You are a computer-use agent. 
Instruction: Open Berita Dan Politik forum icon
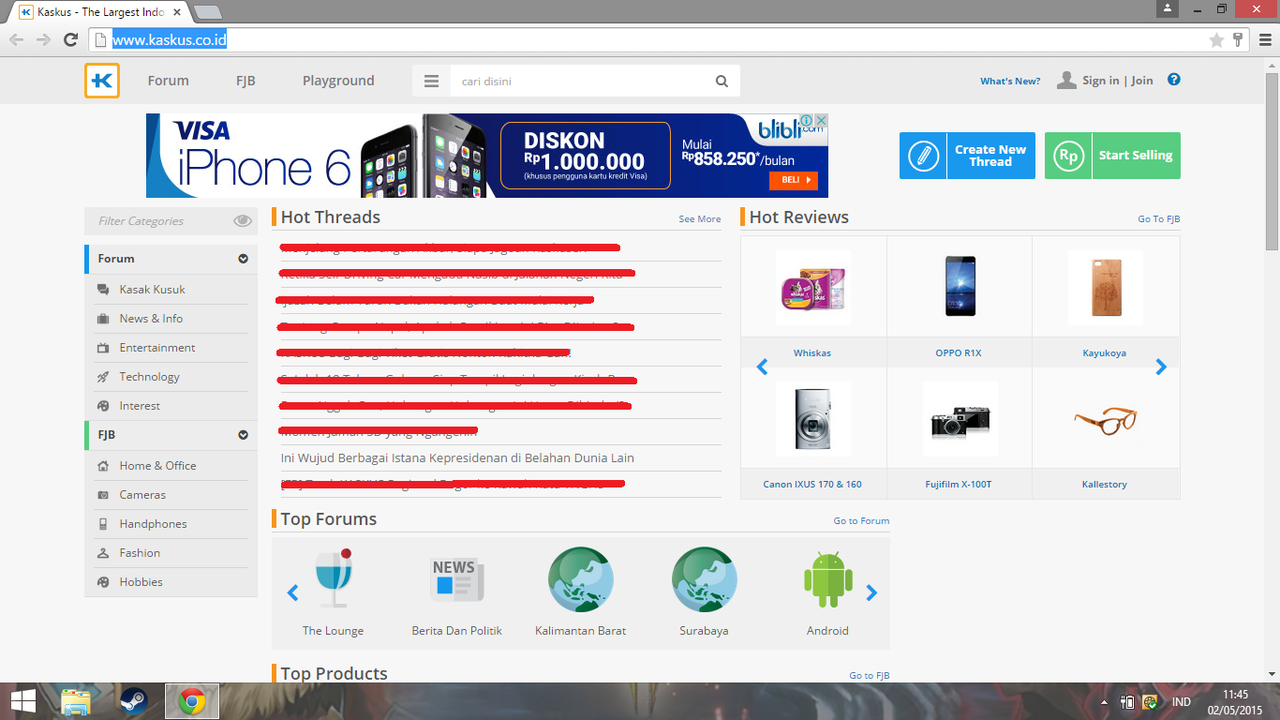(x=457, y=579)
